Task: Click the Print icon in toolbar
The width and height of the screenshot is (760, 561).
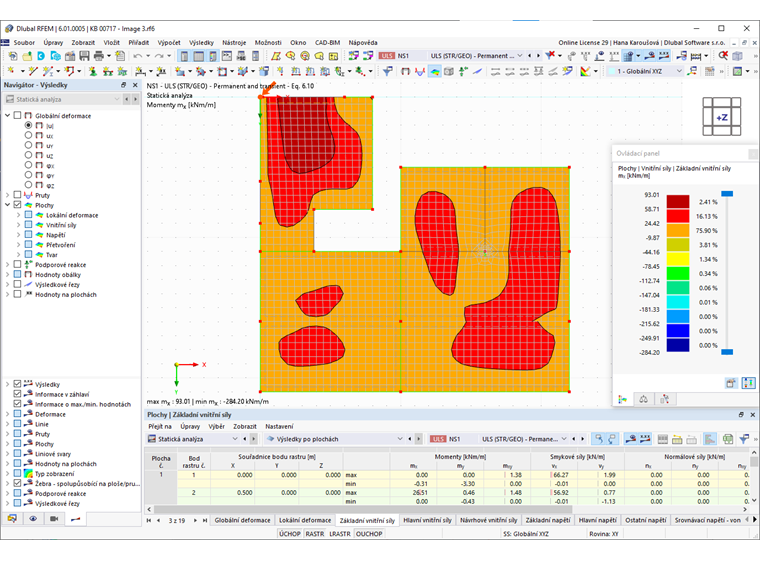Action: pos(99,56)
